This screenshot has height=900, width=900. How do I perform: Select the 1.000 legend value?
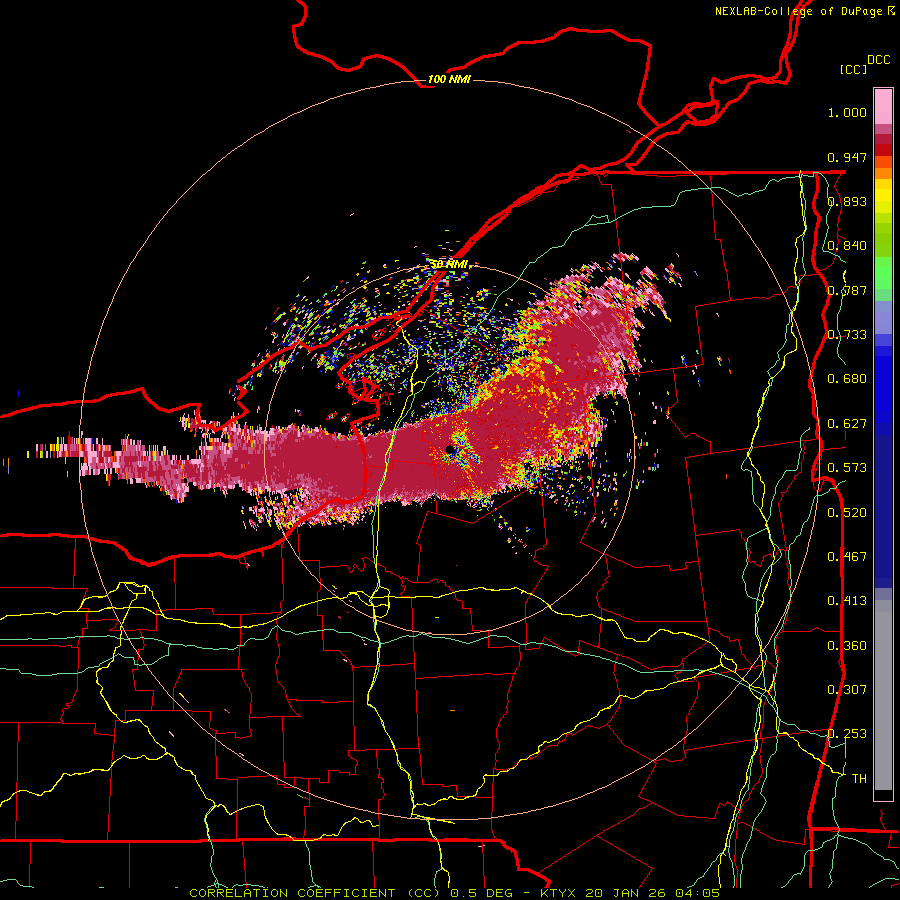(847, 112)
